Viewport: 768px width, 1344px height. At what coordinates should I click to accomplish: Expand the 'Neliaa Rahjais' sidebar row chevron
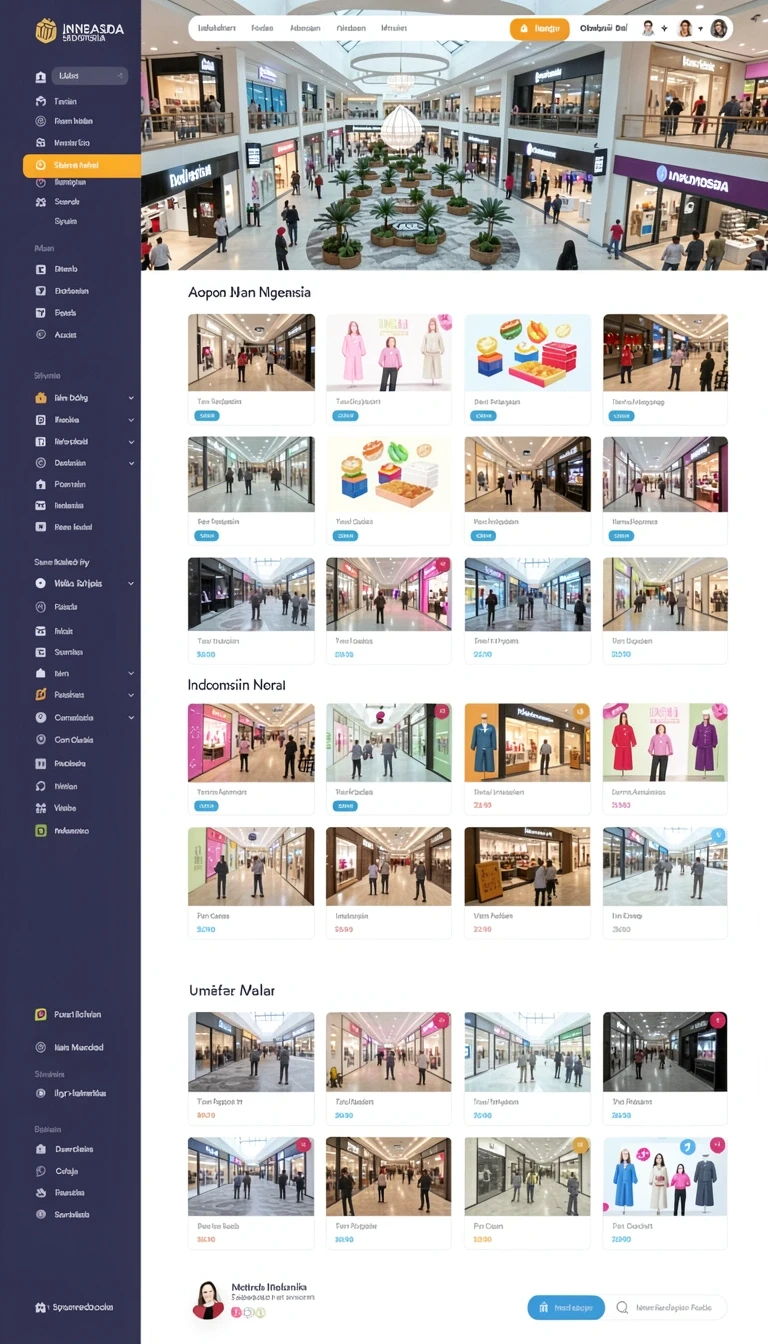click(x=131, y=583)
